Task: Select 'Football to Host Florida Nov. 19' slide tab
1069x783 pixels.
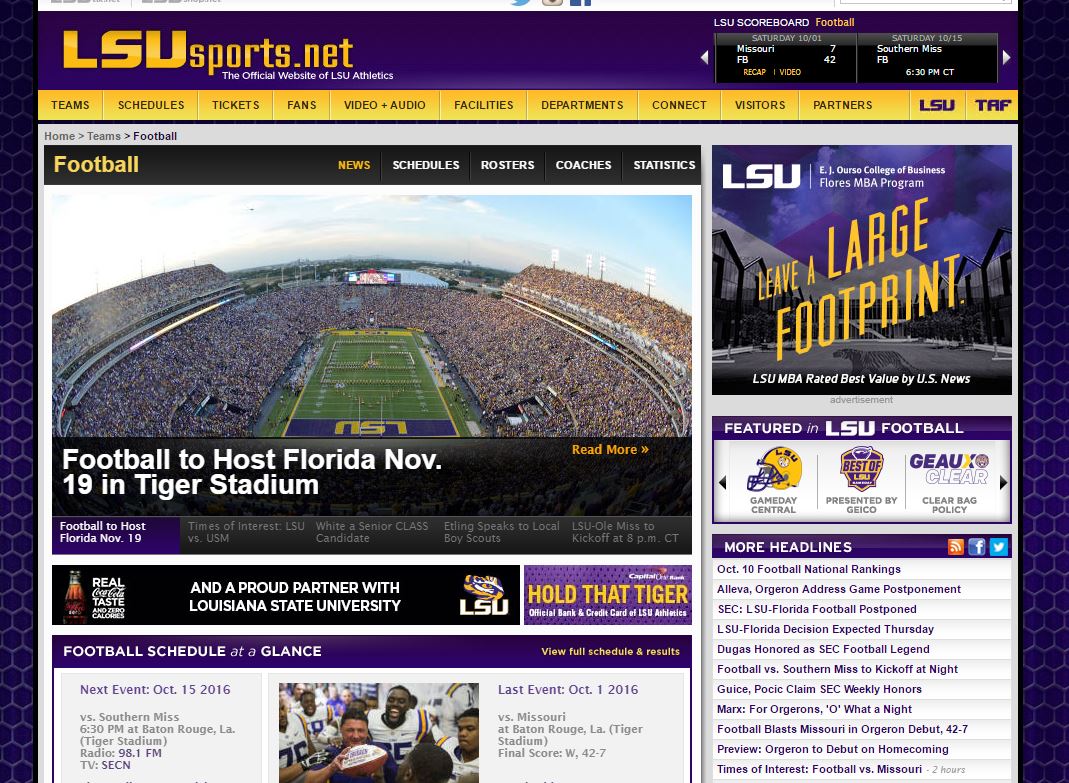Action: [116, 535]
